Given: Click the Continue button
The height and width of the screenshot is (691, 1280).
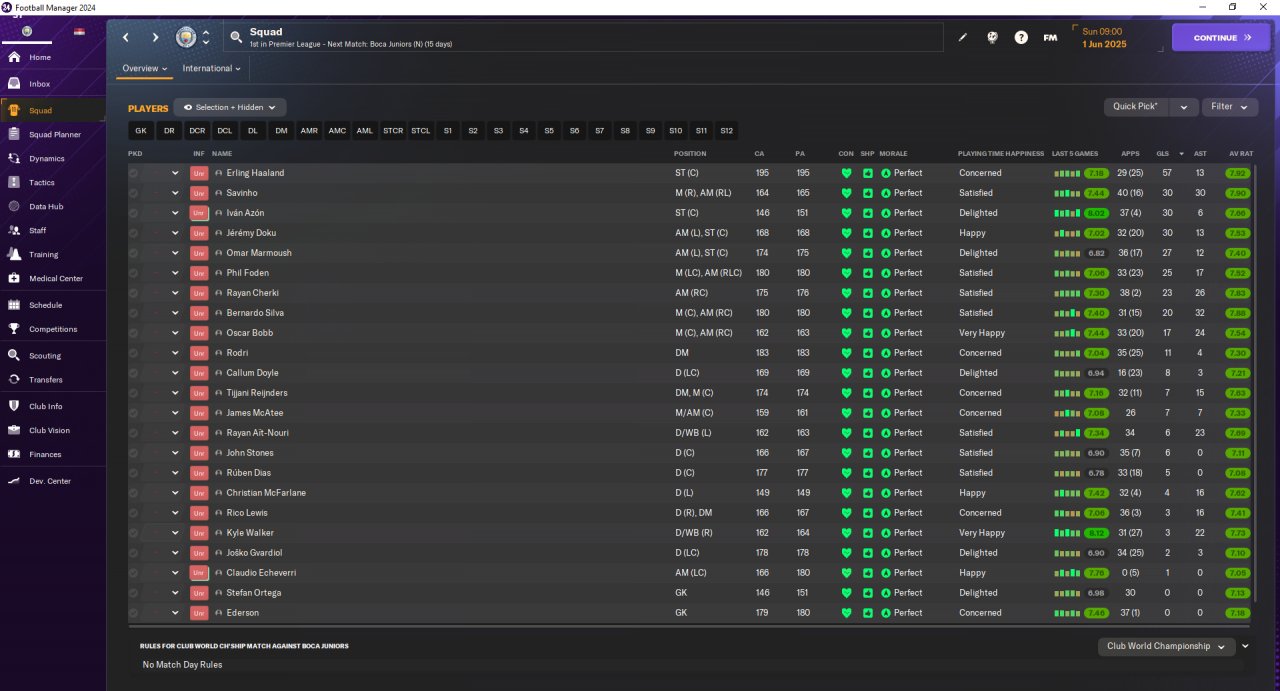Looking at the screenshot, I should click(1221, 38).
